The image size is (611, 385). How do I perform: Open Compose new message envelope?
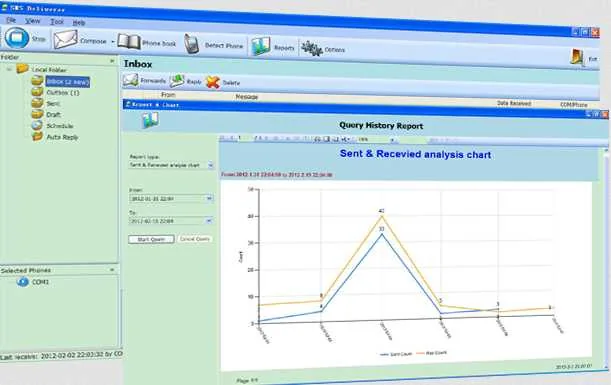[65, 39]
